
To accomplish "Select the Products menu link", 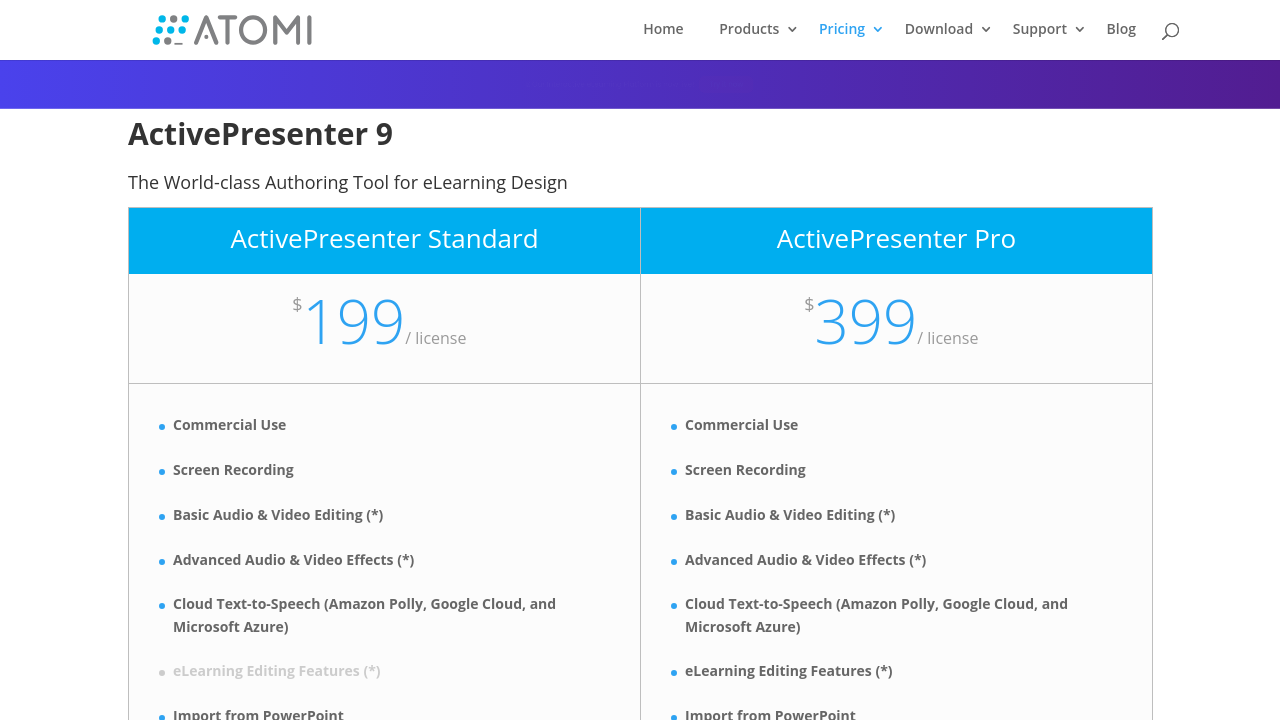I will point(749,29).
